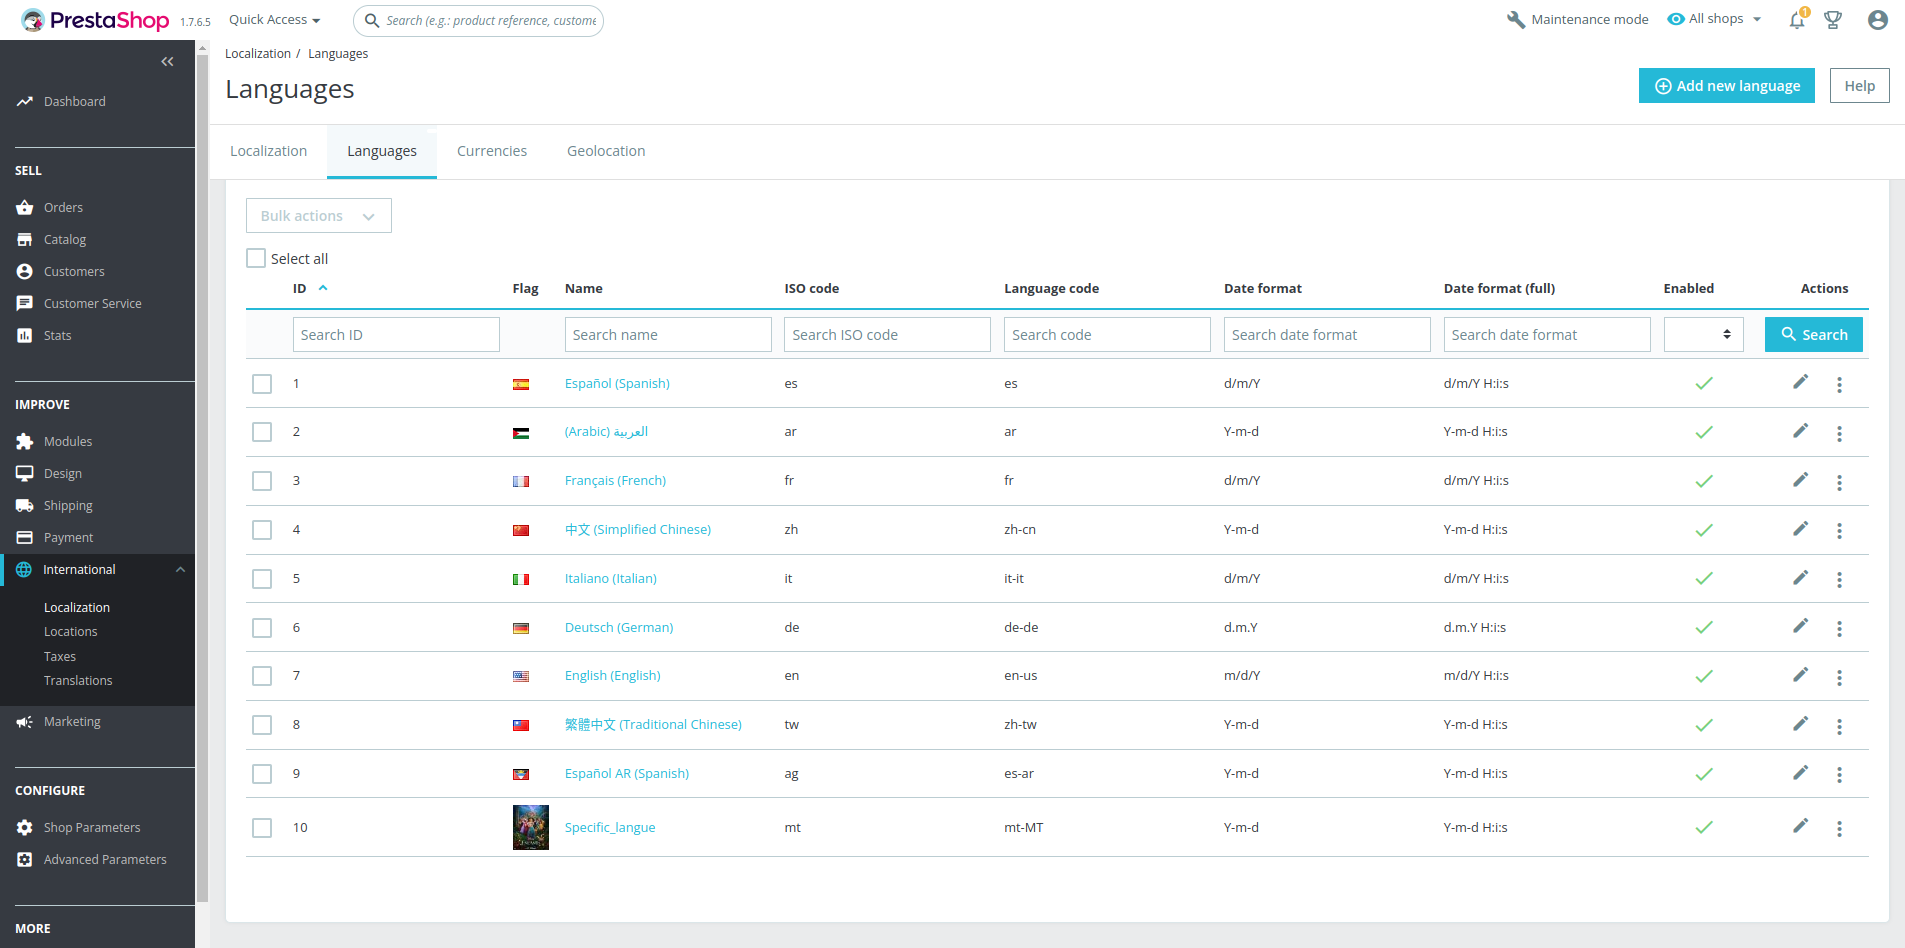Switch to the Currencies tab
Image resolution: width=1905 pixels, height=948 pixels.
pyautogui.click(x=491, y=150)
